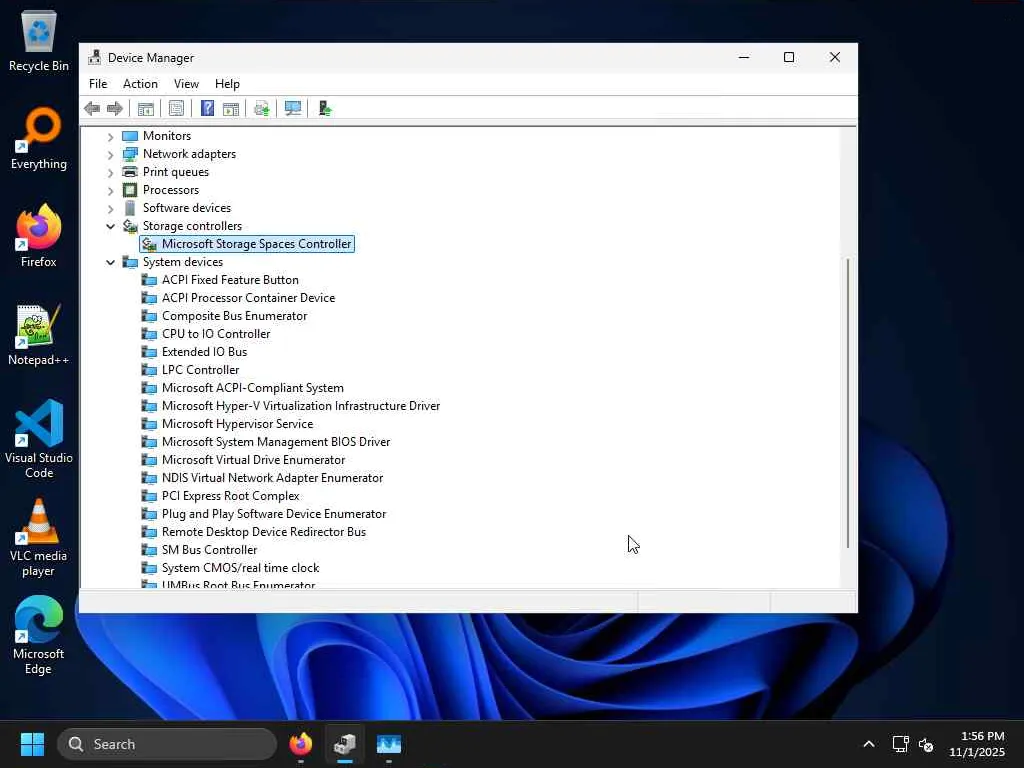Collapse the Storage controllers category

point(110,226)
